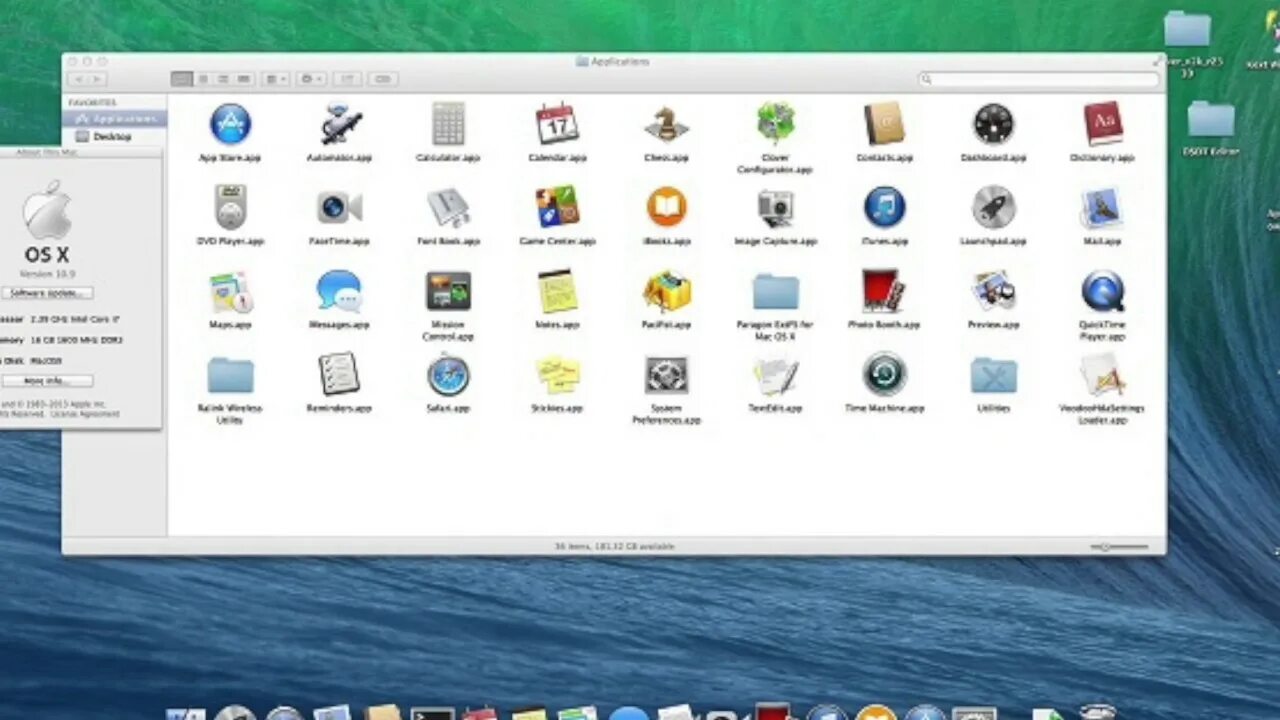Open iBooks.app
The width and height of the screenshot is (1280, 720).
[666, 208]
